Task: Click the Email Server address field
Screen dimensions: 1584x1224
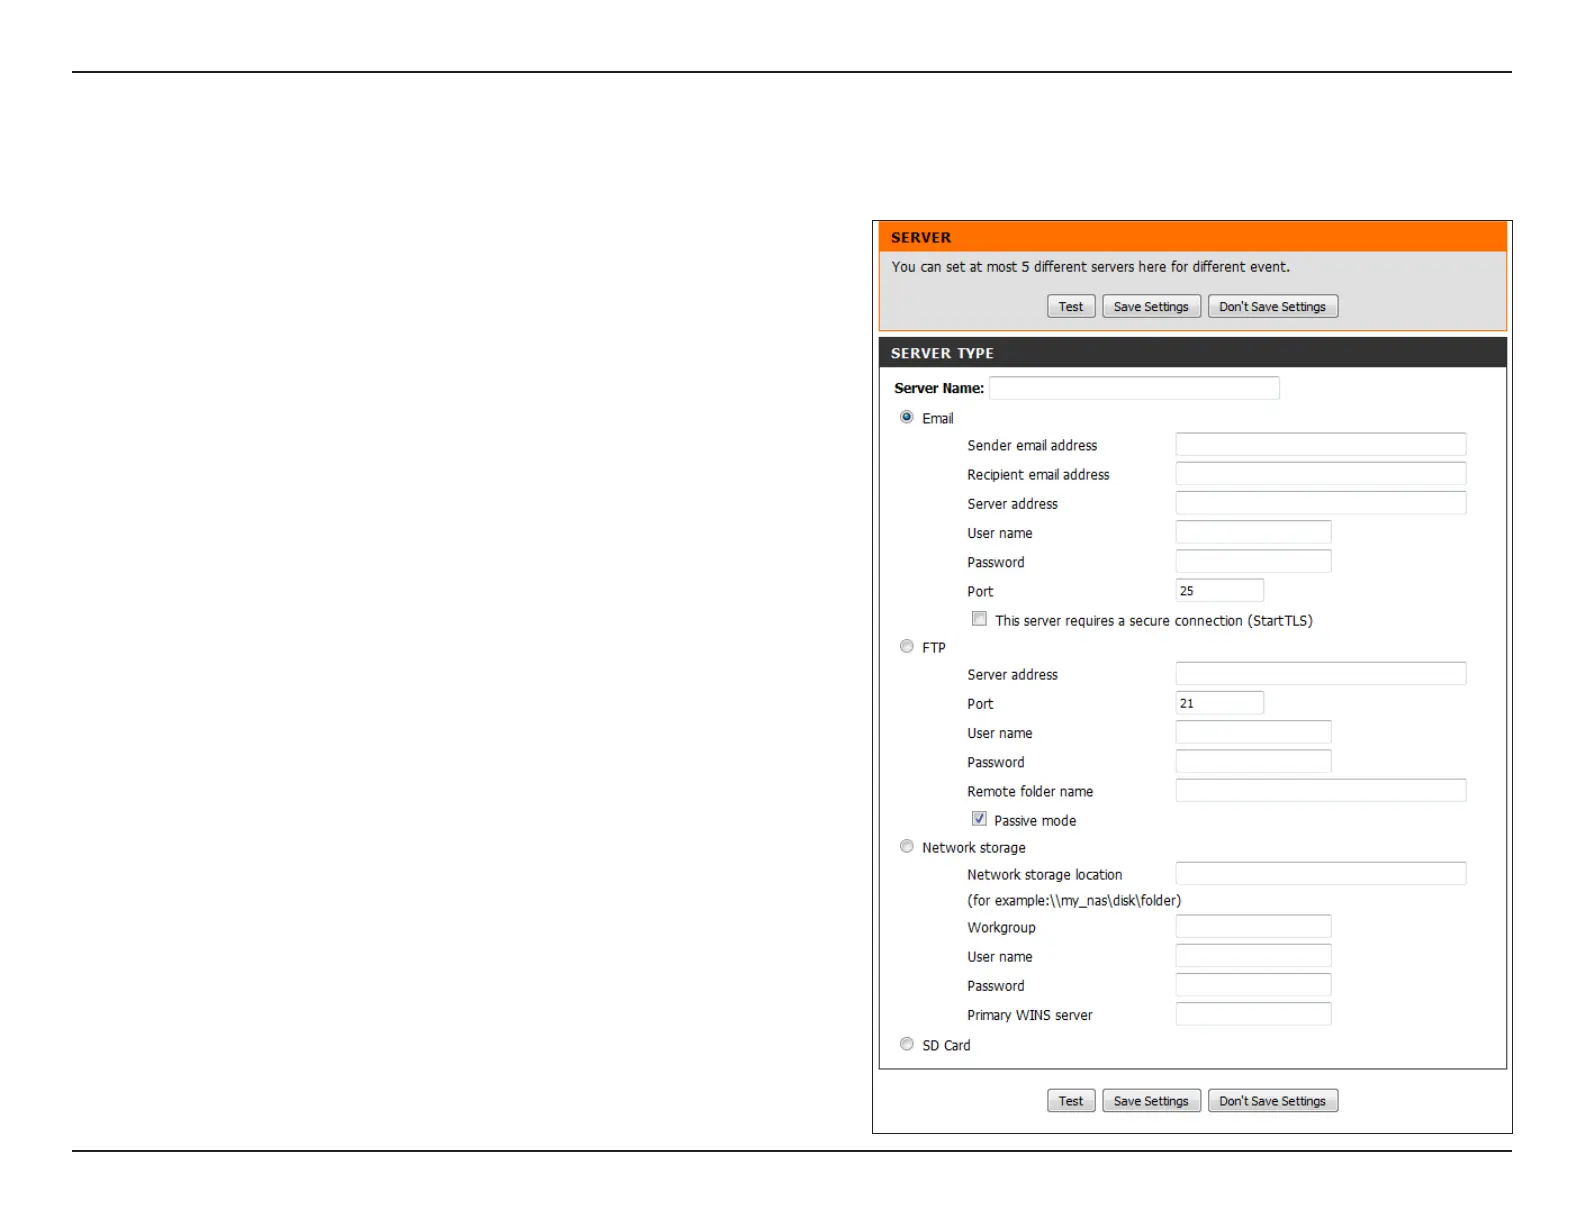Action: coord(1321,503)
